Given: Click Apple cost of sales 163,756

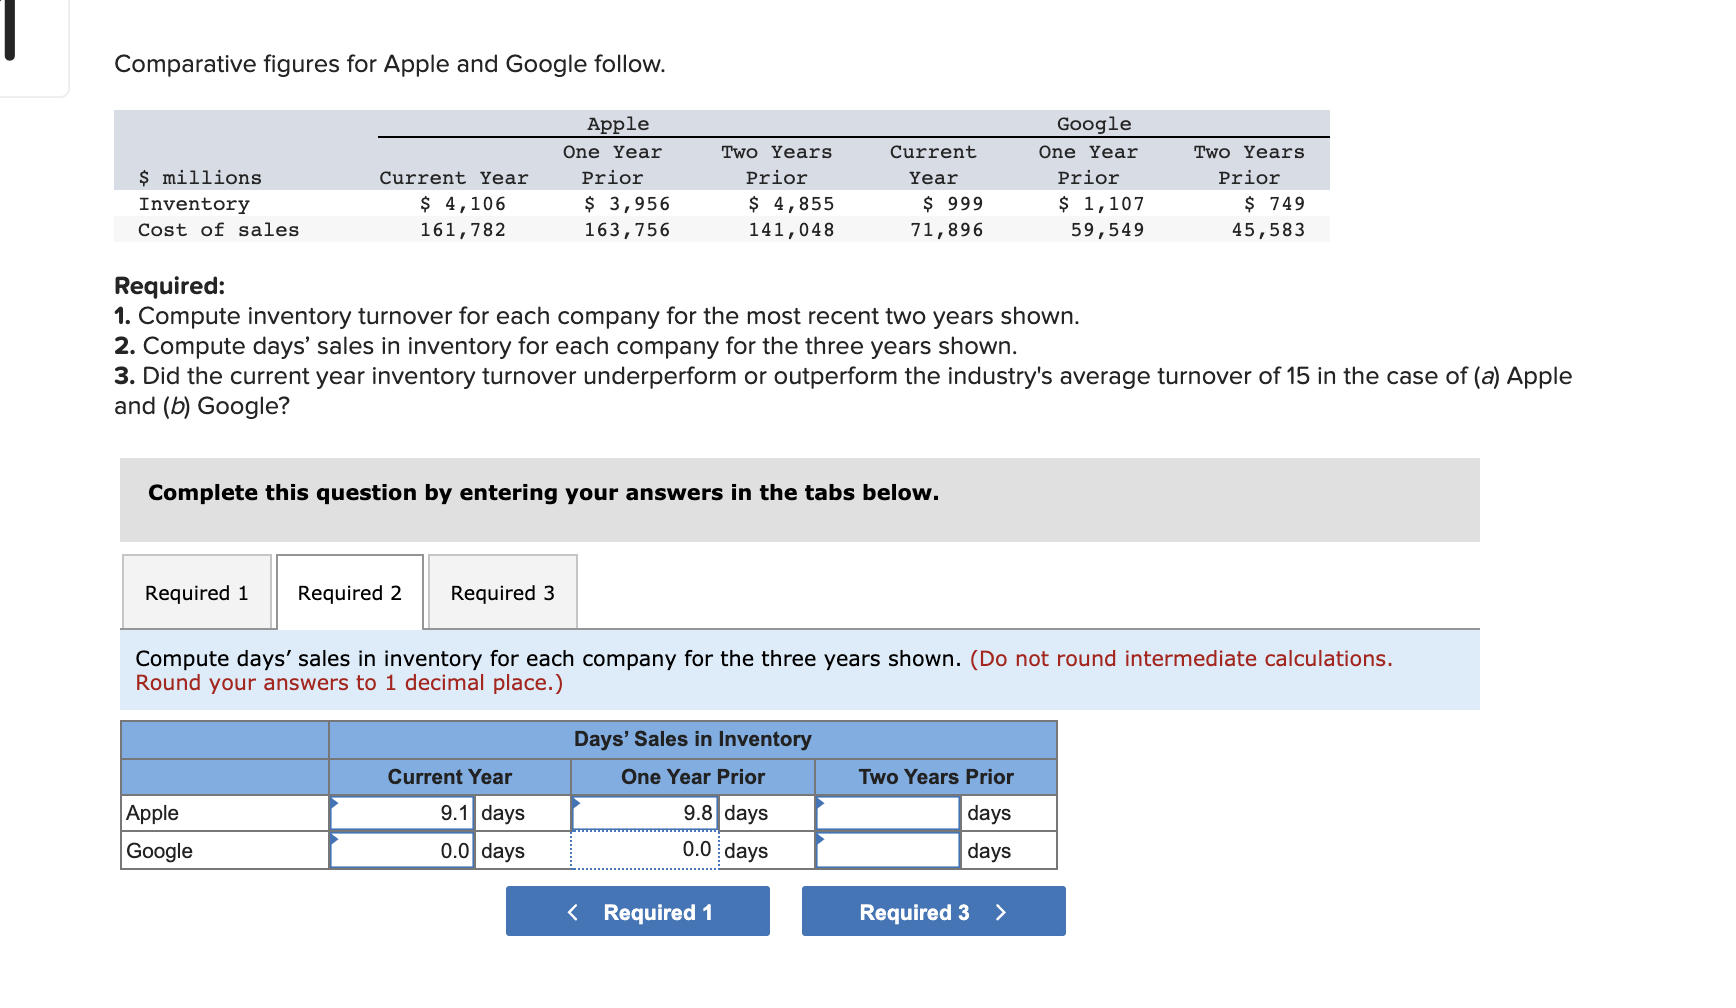Looking at the screenshot, I should [627, 230].
